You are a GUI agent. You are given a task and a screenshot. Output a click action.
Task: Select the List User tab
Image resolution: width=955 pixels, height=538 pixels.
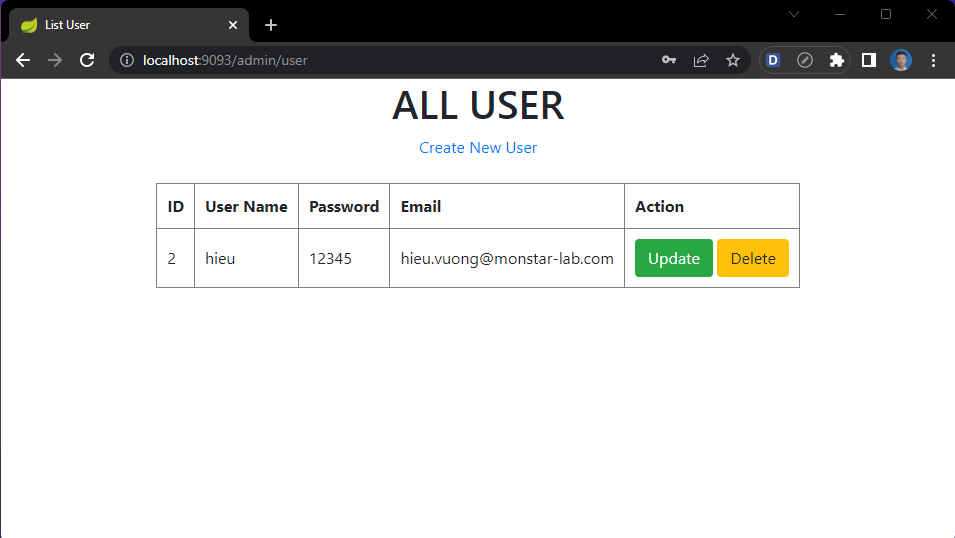pos(129,25)
